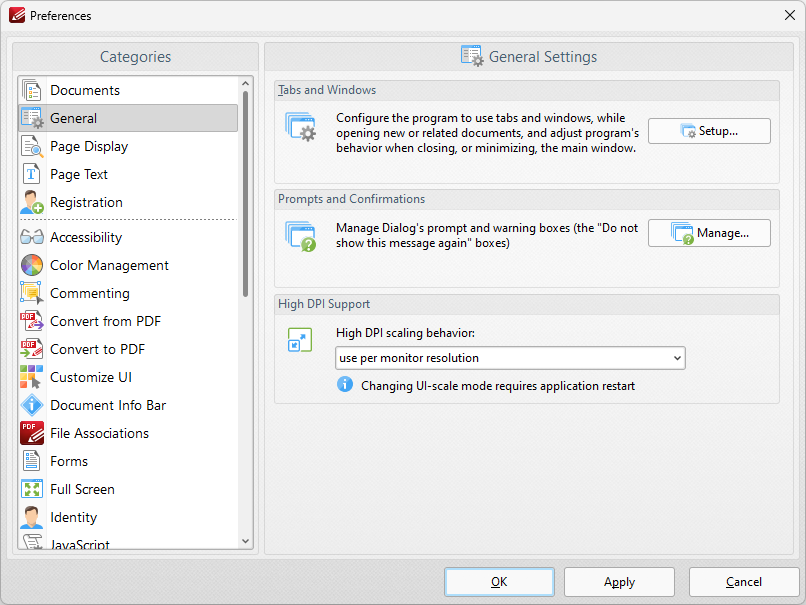Select Identity category
Image resolution: width=806 pixels, height=605 pixels.
pyautogui.click(x=129, y=517)
